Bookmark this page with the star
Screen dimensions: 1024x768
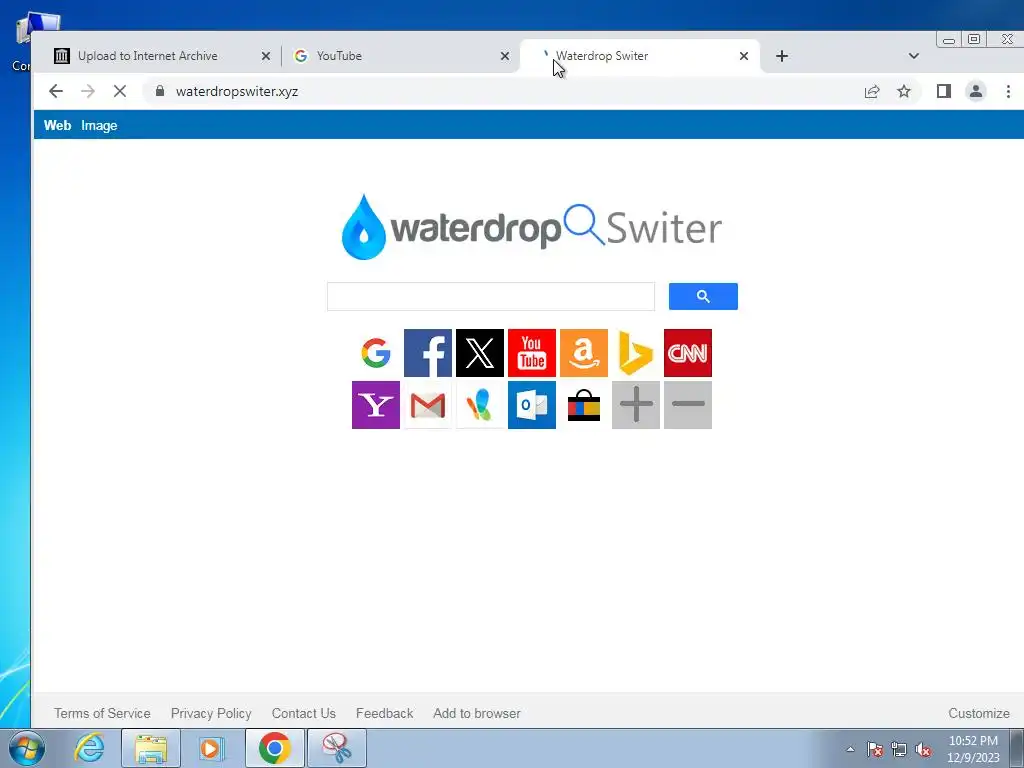point(904,91)
